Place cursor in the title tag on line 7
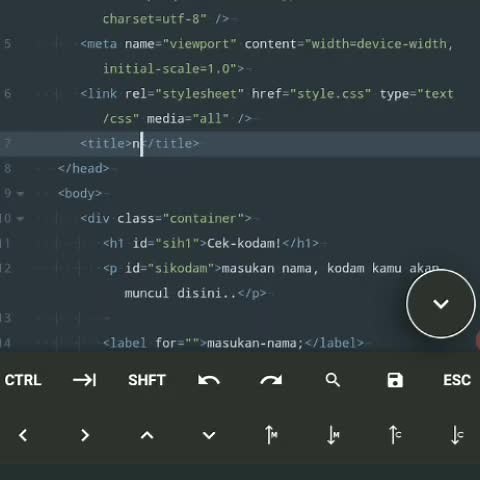480x480 pixels. click(x=139, y=144)
